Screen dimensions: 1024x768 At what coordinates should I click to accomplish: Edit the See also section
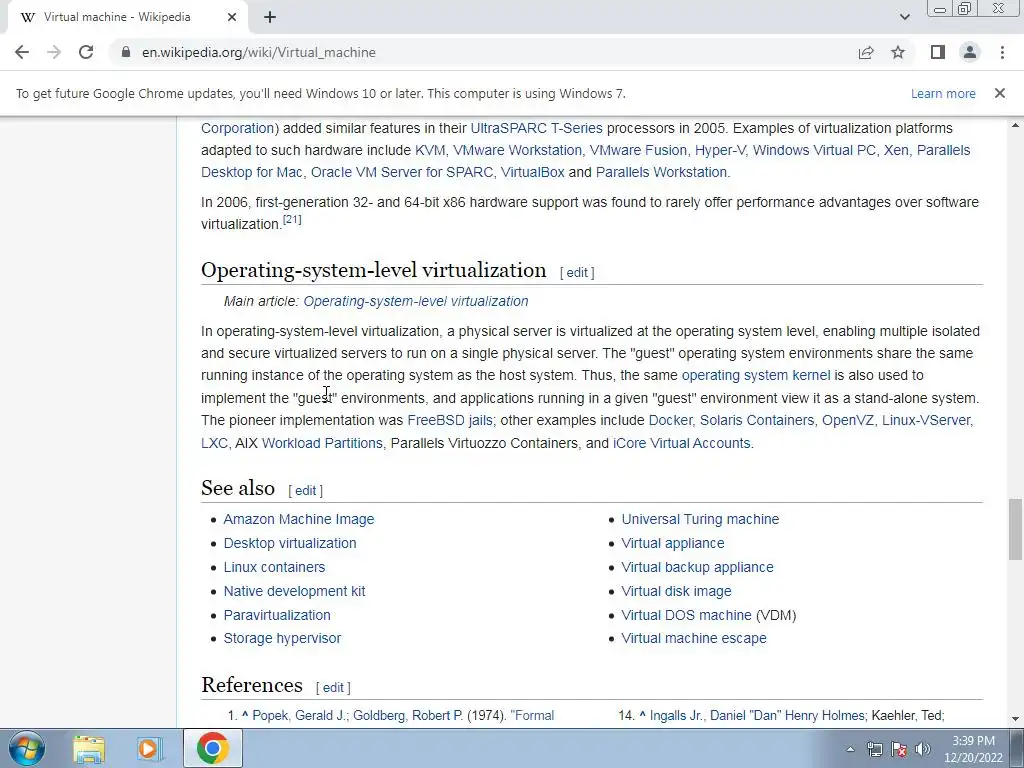pyautogui.click(x=305, y=490)
